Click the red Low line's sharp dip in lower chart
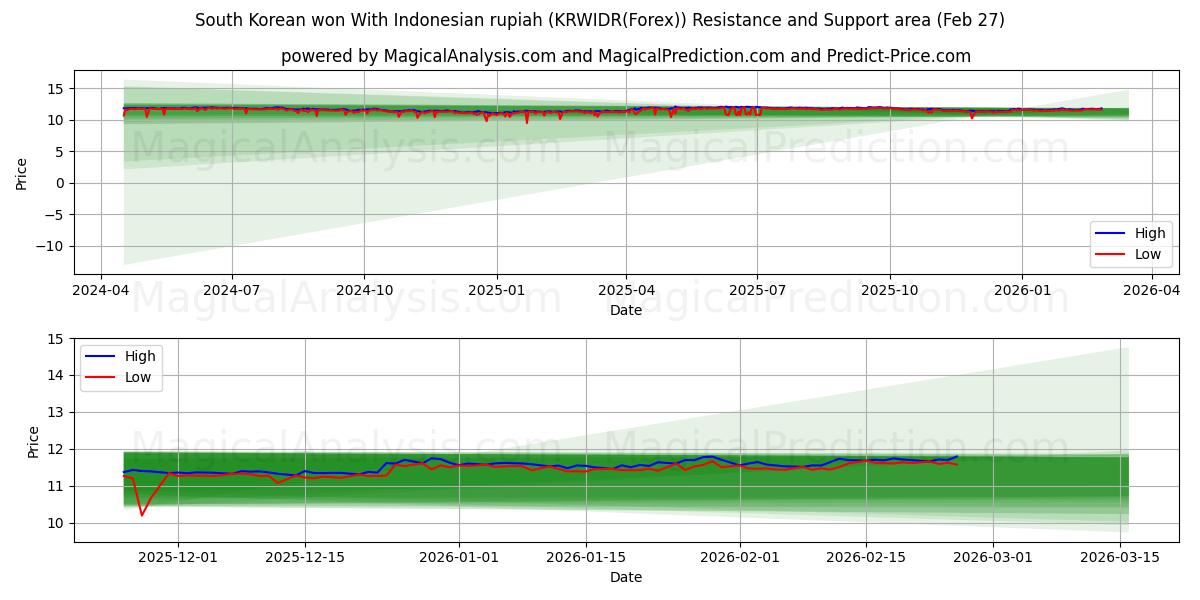Screen dimensions: 1200x600 [x=142, y=514]
